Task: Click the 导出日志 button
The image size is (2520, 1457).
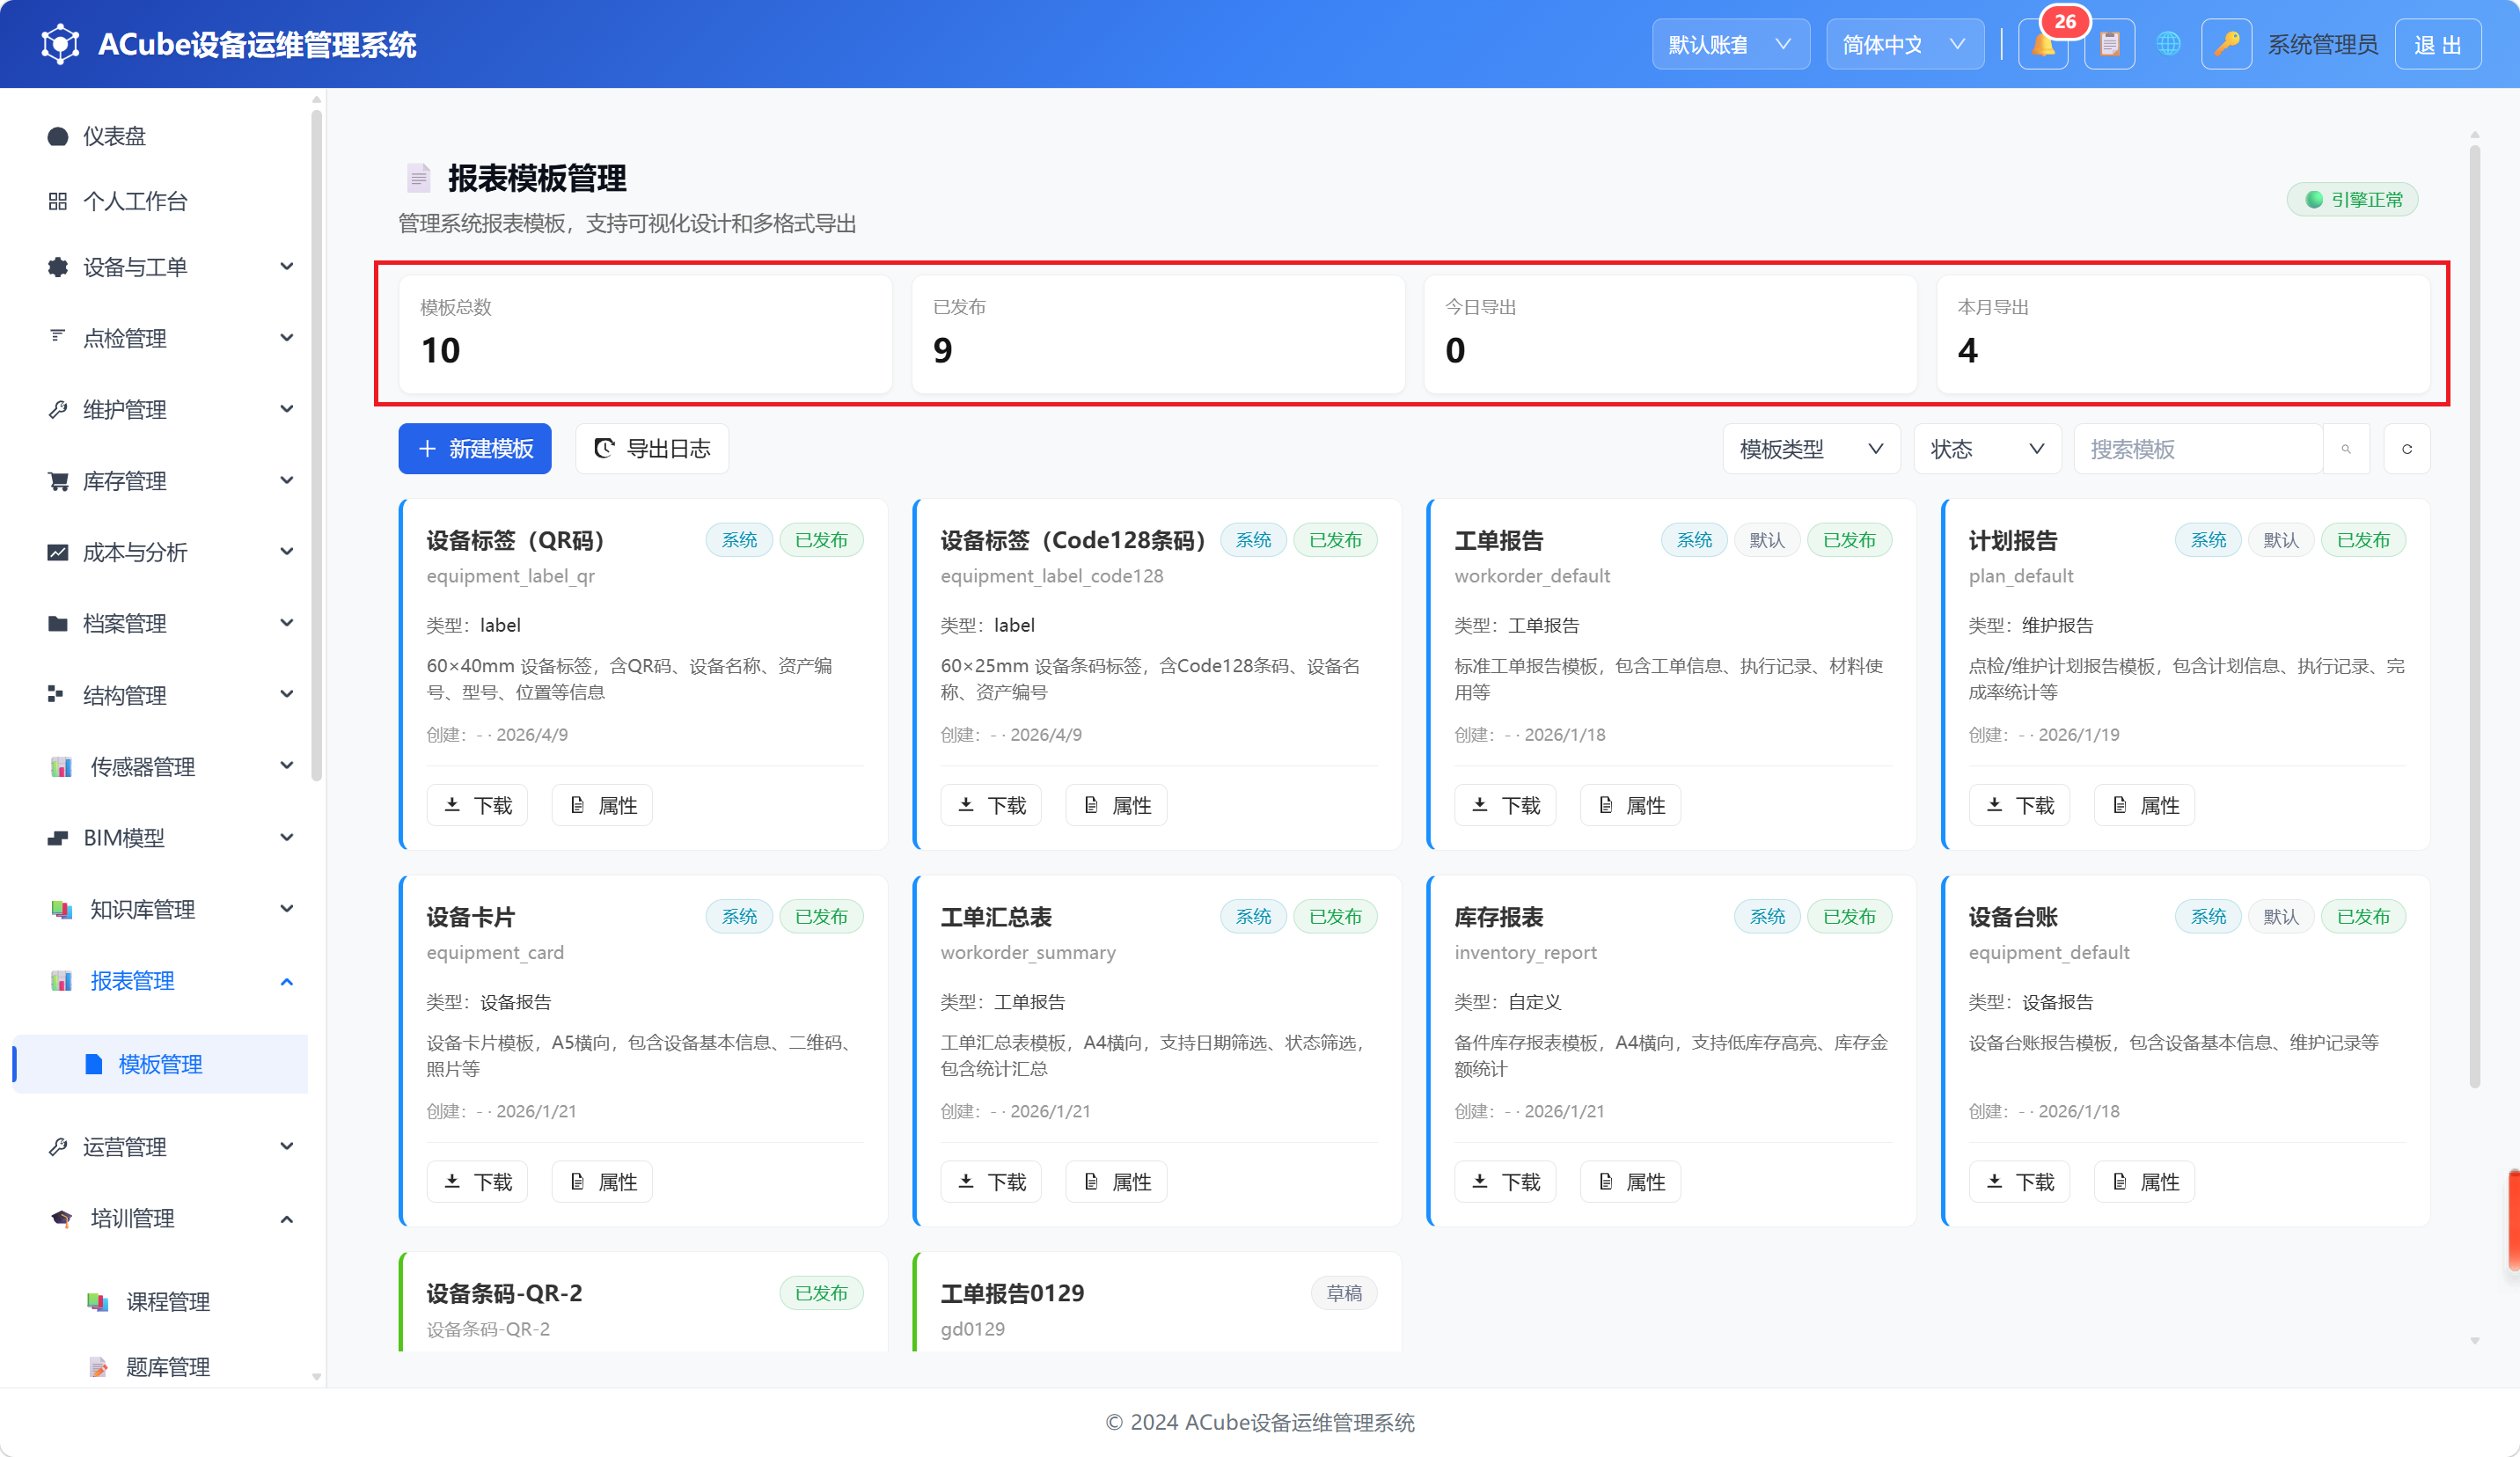Action: click(x=652, y=449)
